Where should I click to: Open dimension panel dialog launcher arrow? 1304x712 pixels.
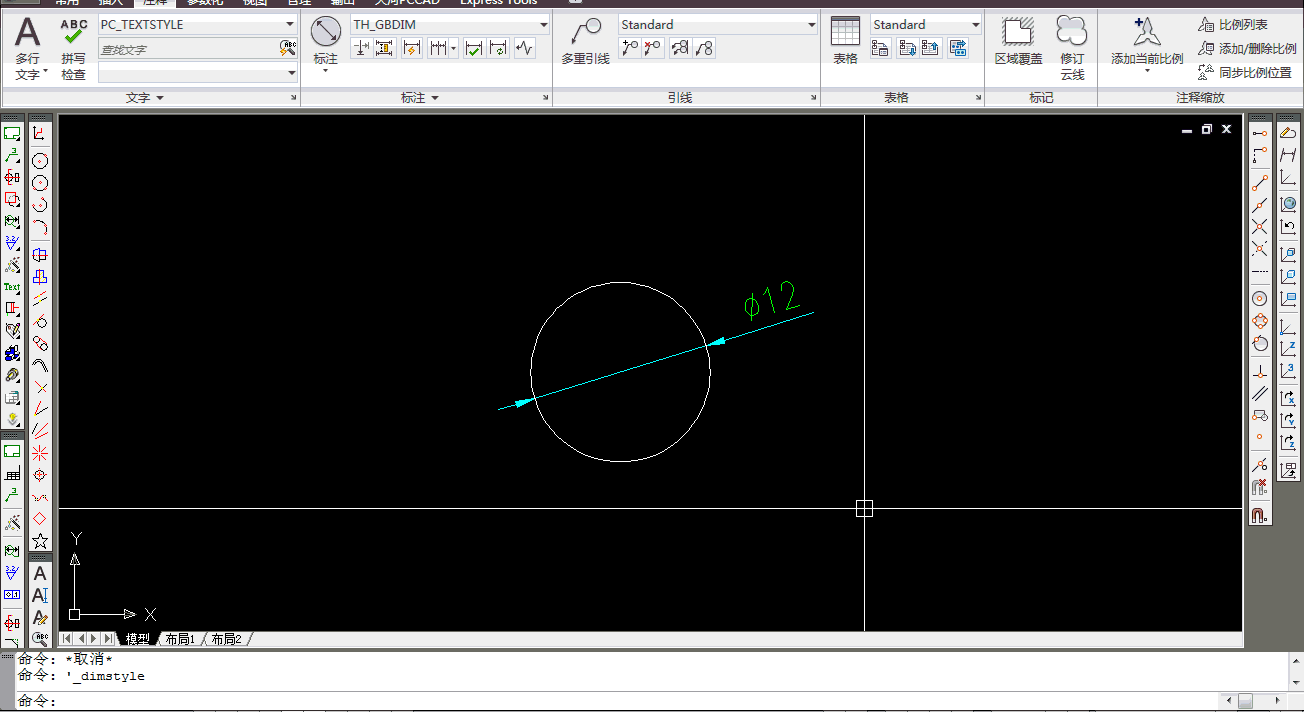coord(545,98)
